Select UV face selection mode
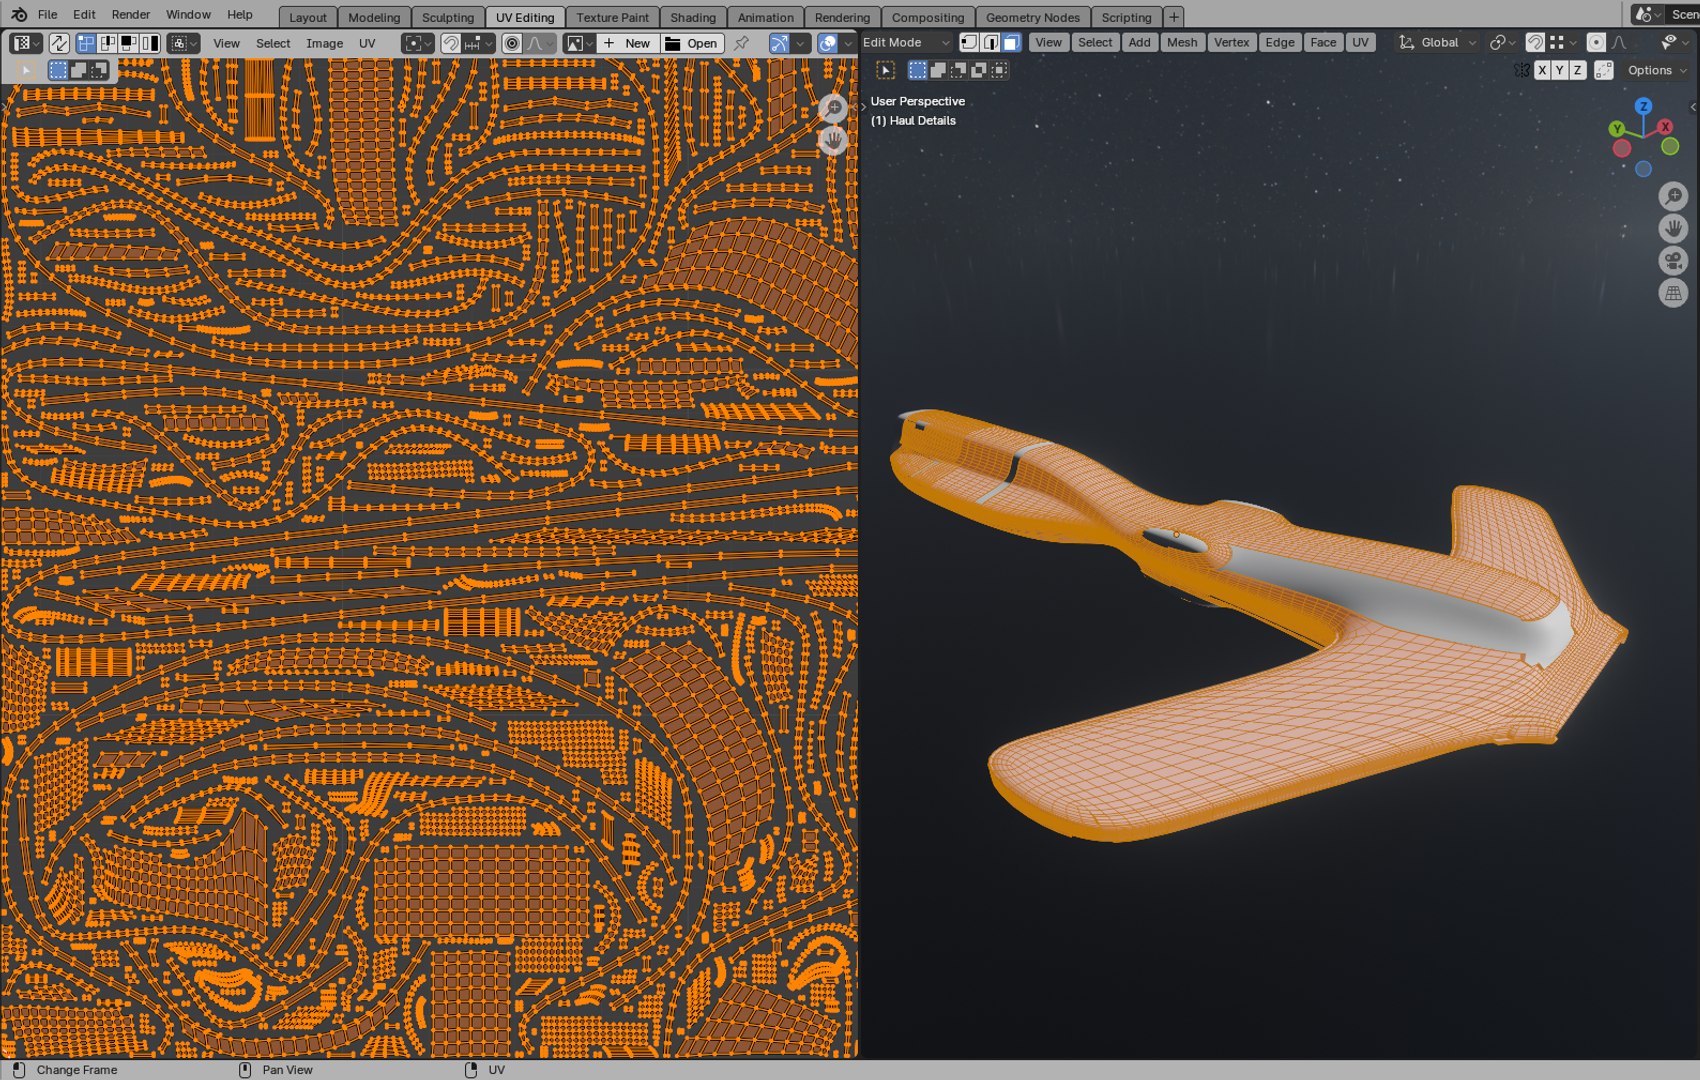The width and height of the screenshot is (1700, 1080). (x=128, y=43)
